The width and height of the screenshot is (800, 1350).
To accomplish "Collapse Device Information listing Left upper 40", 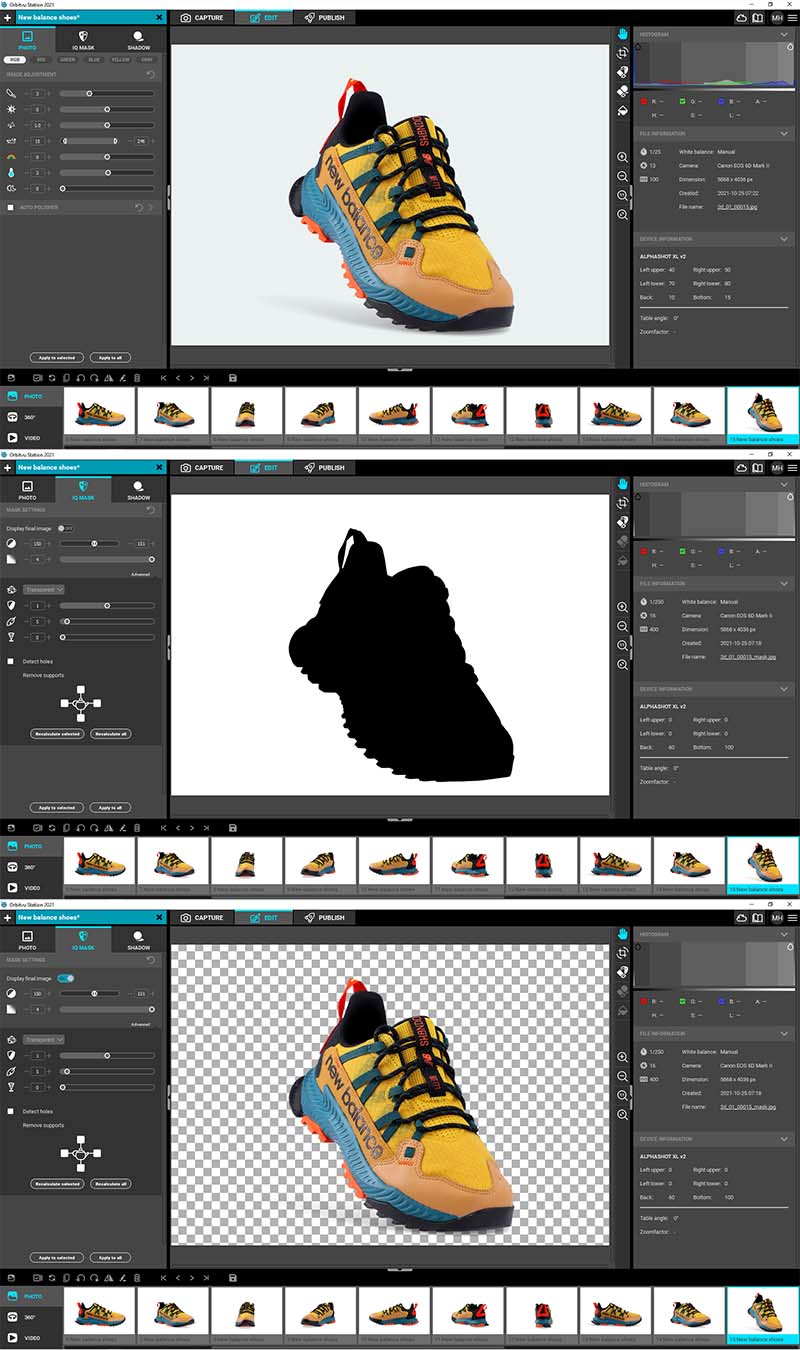I will tap(784, 239).
